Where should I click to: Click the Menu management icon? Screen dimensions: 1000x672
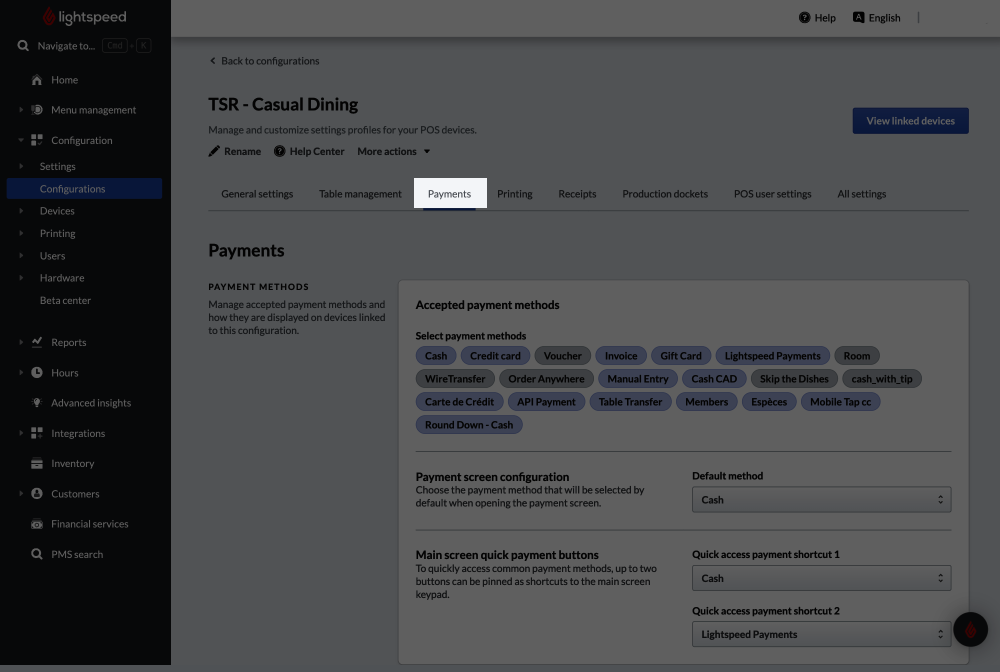[x=37, y=110]
